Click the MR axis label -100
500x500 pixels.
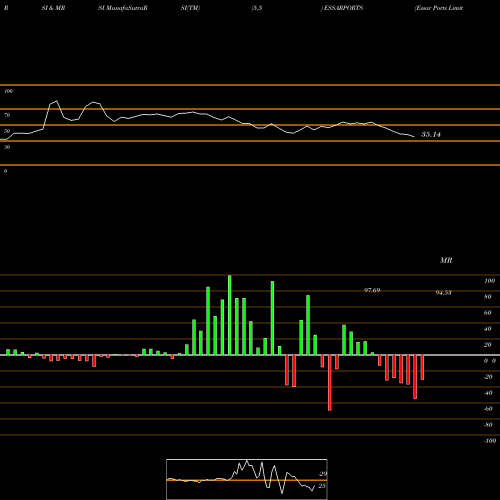click(490, 441)
